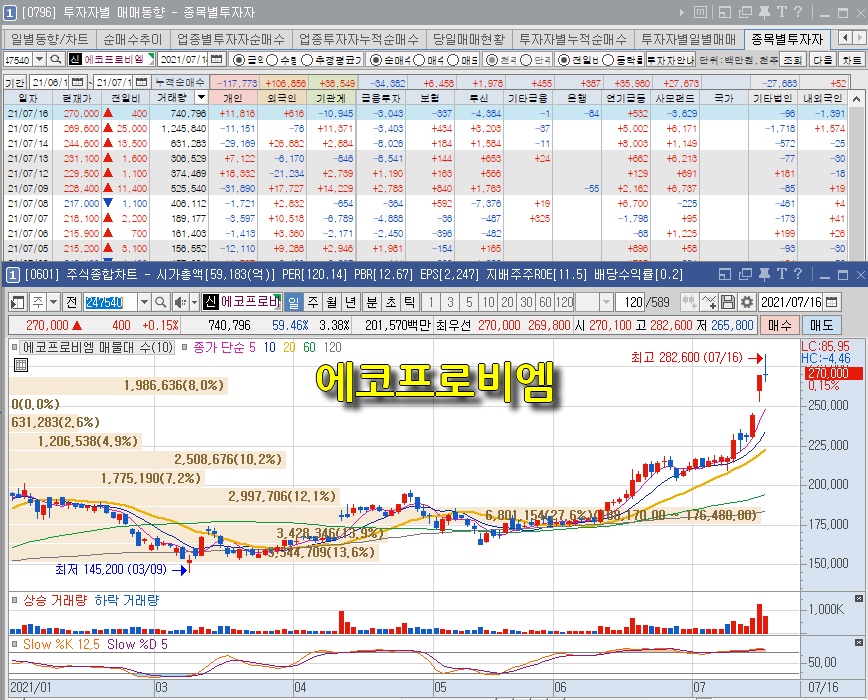
Task: Open help question mark in chart window title
Action: 798,274
